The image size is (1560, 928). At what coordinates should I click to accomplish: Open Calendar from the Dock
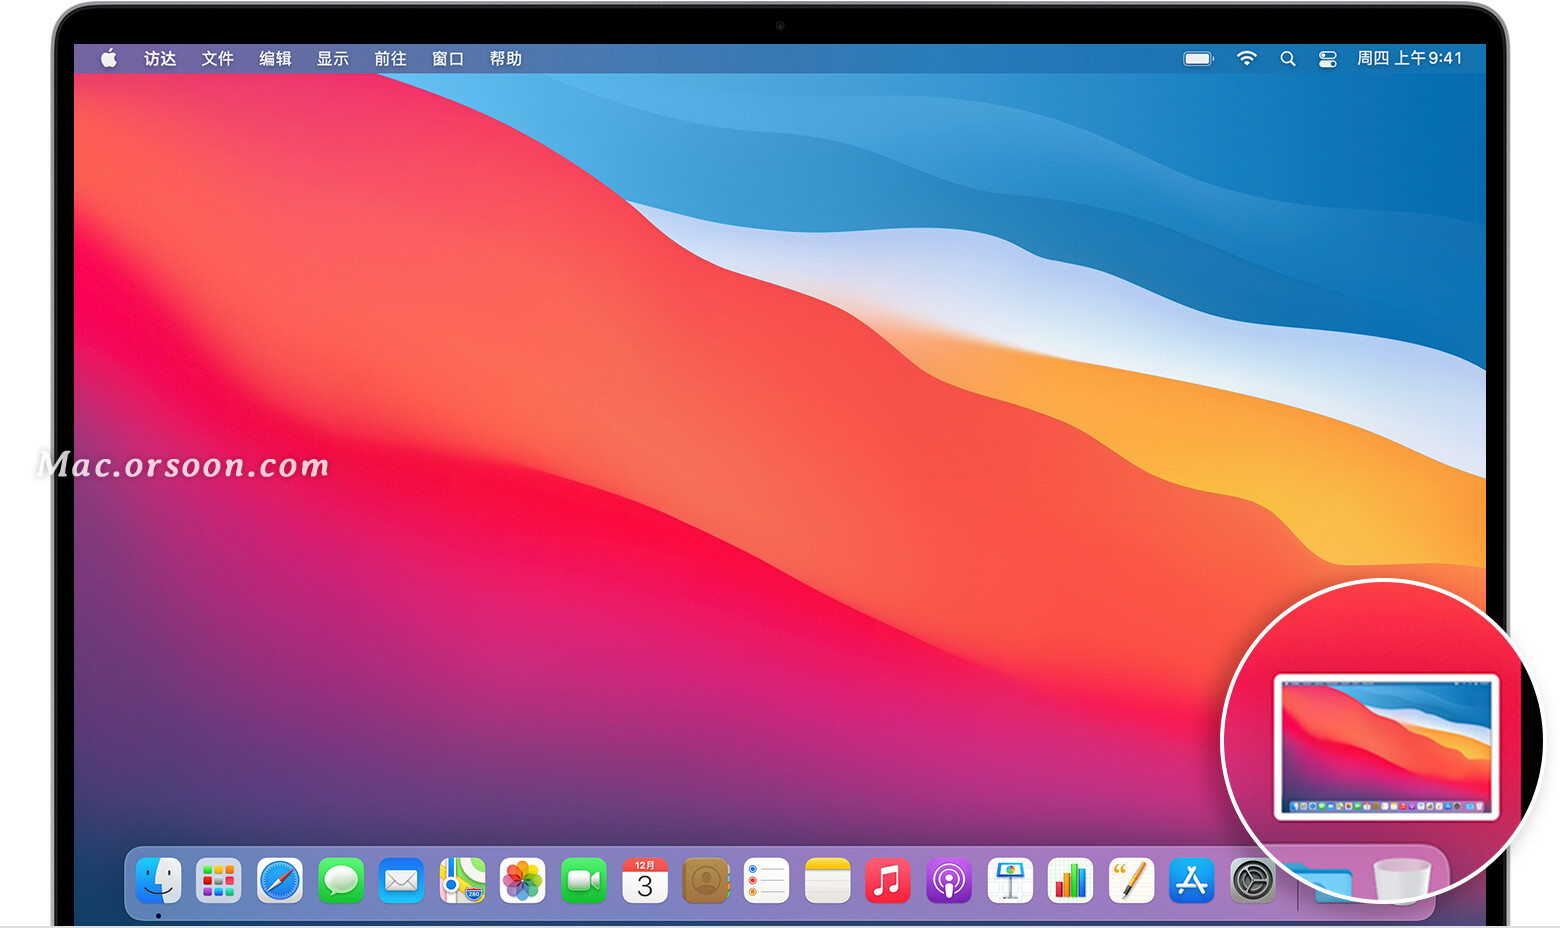click(645, 881)
